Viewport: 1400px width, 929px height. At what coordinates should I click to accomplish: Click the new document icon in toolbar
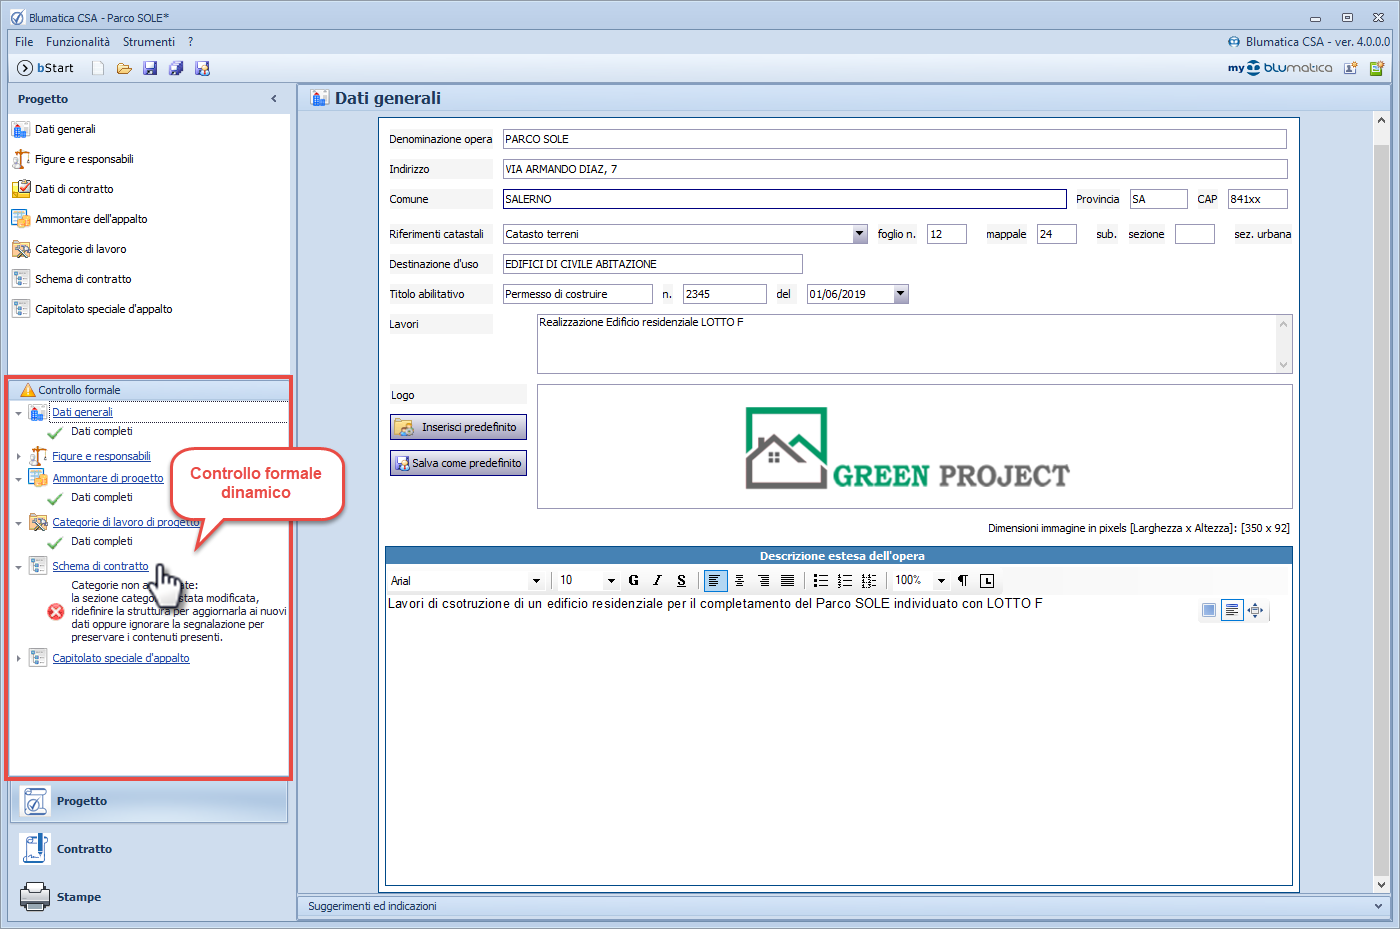coord(98,68)
